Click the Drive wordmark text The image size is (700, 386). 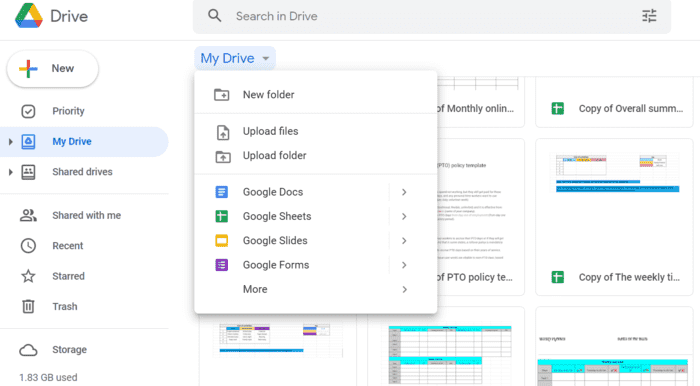(x=69, y=17)
